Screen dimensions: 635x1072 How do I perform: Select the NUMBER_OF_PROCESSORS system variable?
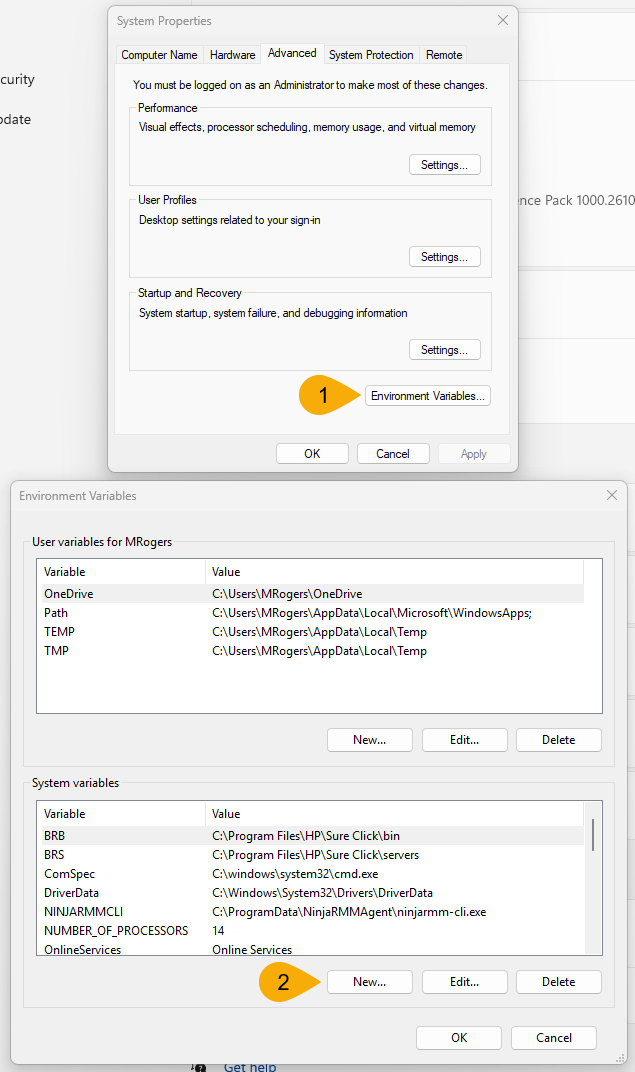(115, 930)
